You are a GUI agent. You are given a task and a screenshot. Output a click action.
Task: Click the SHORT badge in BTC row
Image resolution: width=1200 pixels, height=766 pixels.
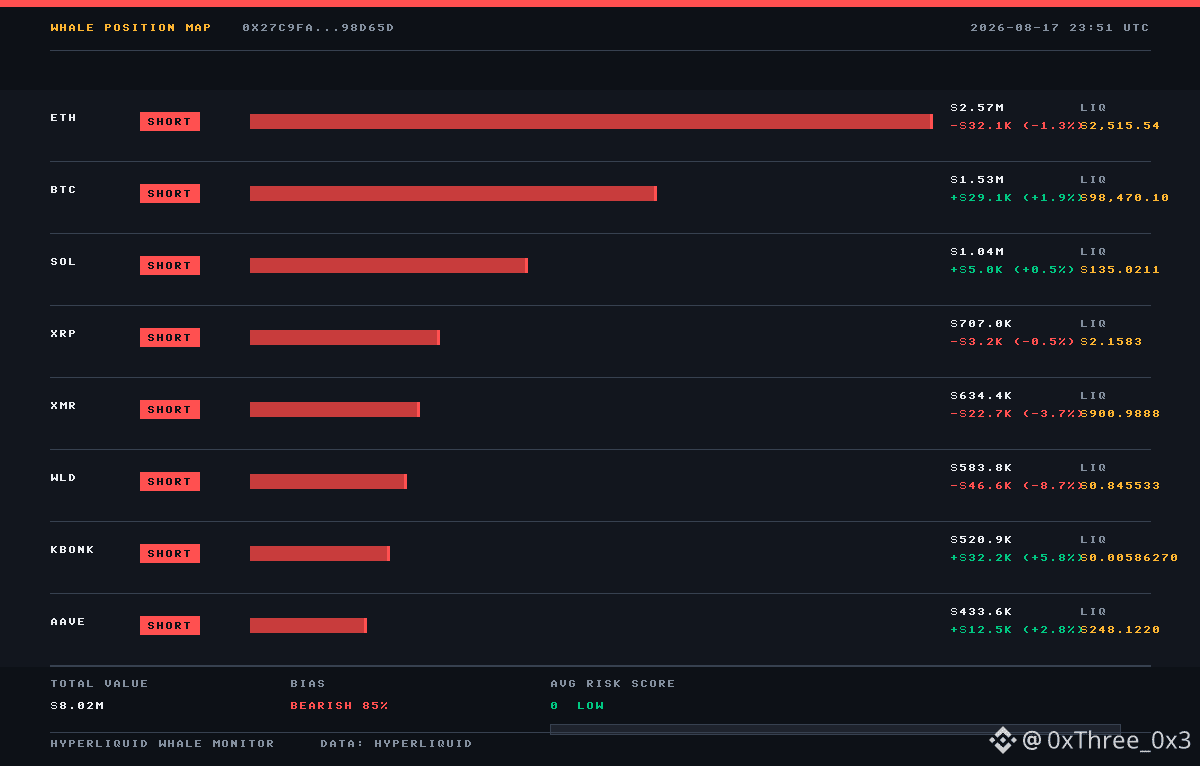[x=170, y=194]
